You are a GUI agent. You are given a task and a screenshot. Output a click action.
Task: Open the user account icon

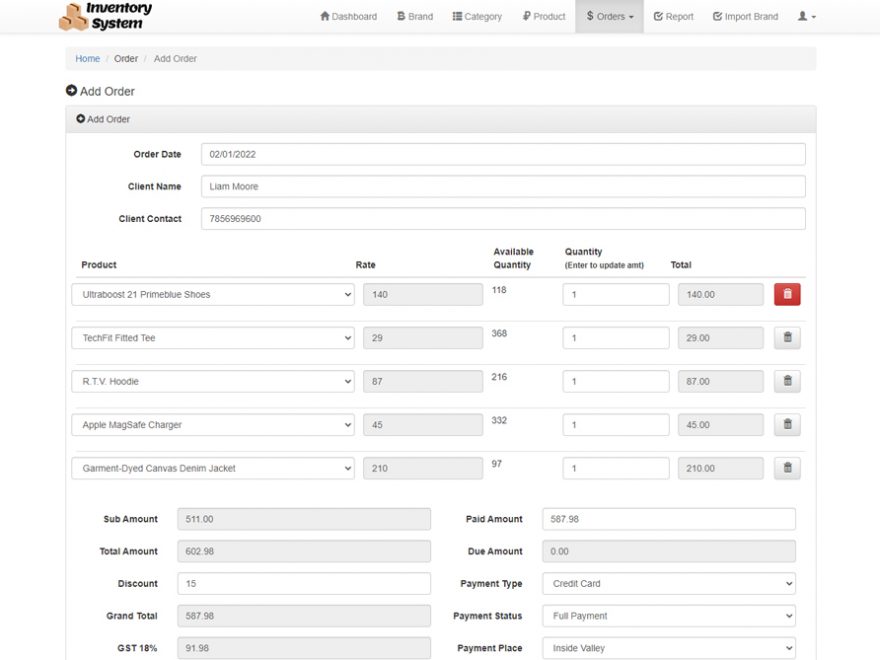click(x=803, y=16)
